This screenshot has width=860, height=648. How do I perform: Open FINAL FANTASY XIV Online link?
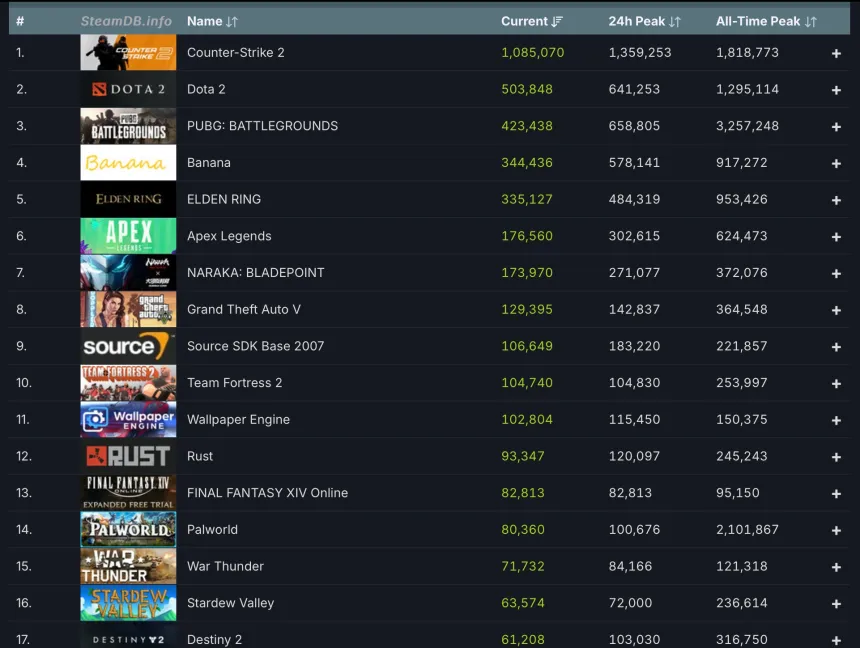point(267,493)
